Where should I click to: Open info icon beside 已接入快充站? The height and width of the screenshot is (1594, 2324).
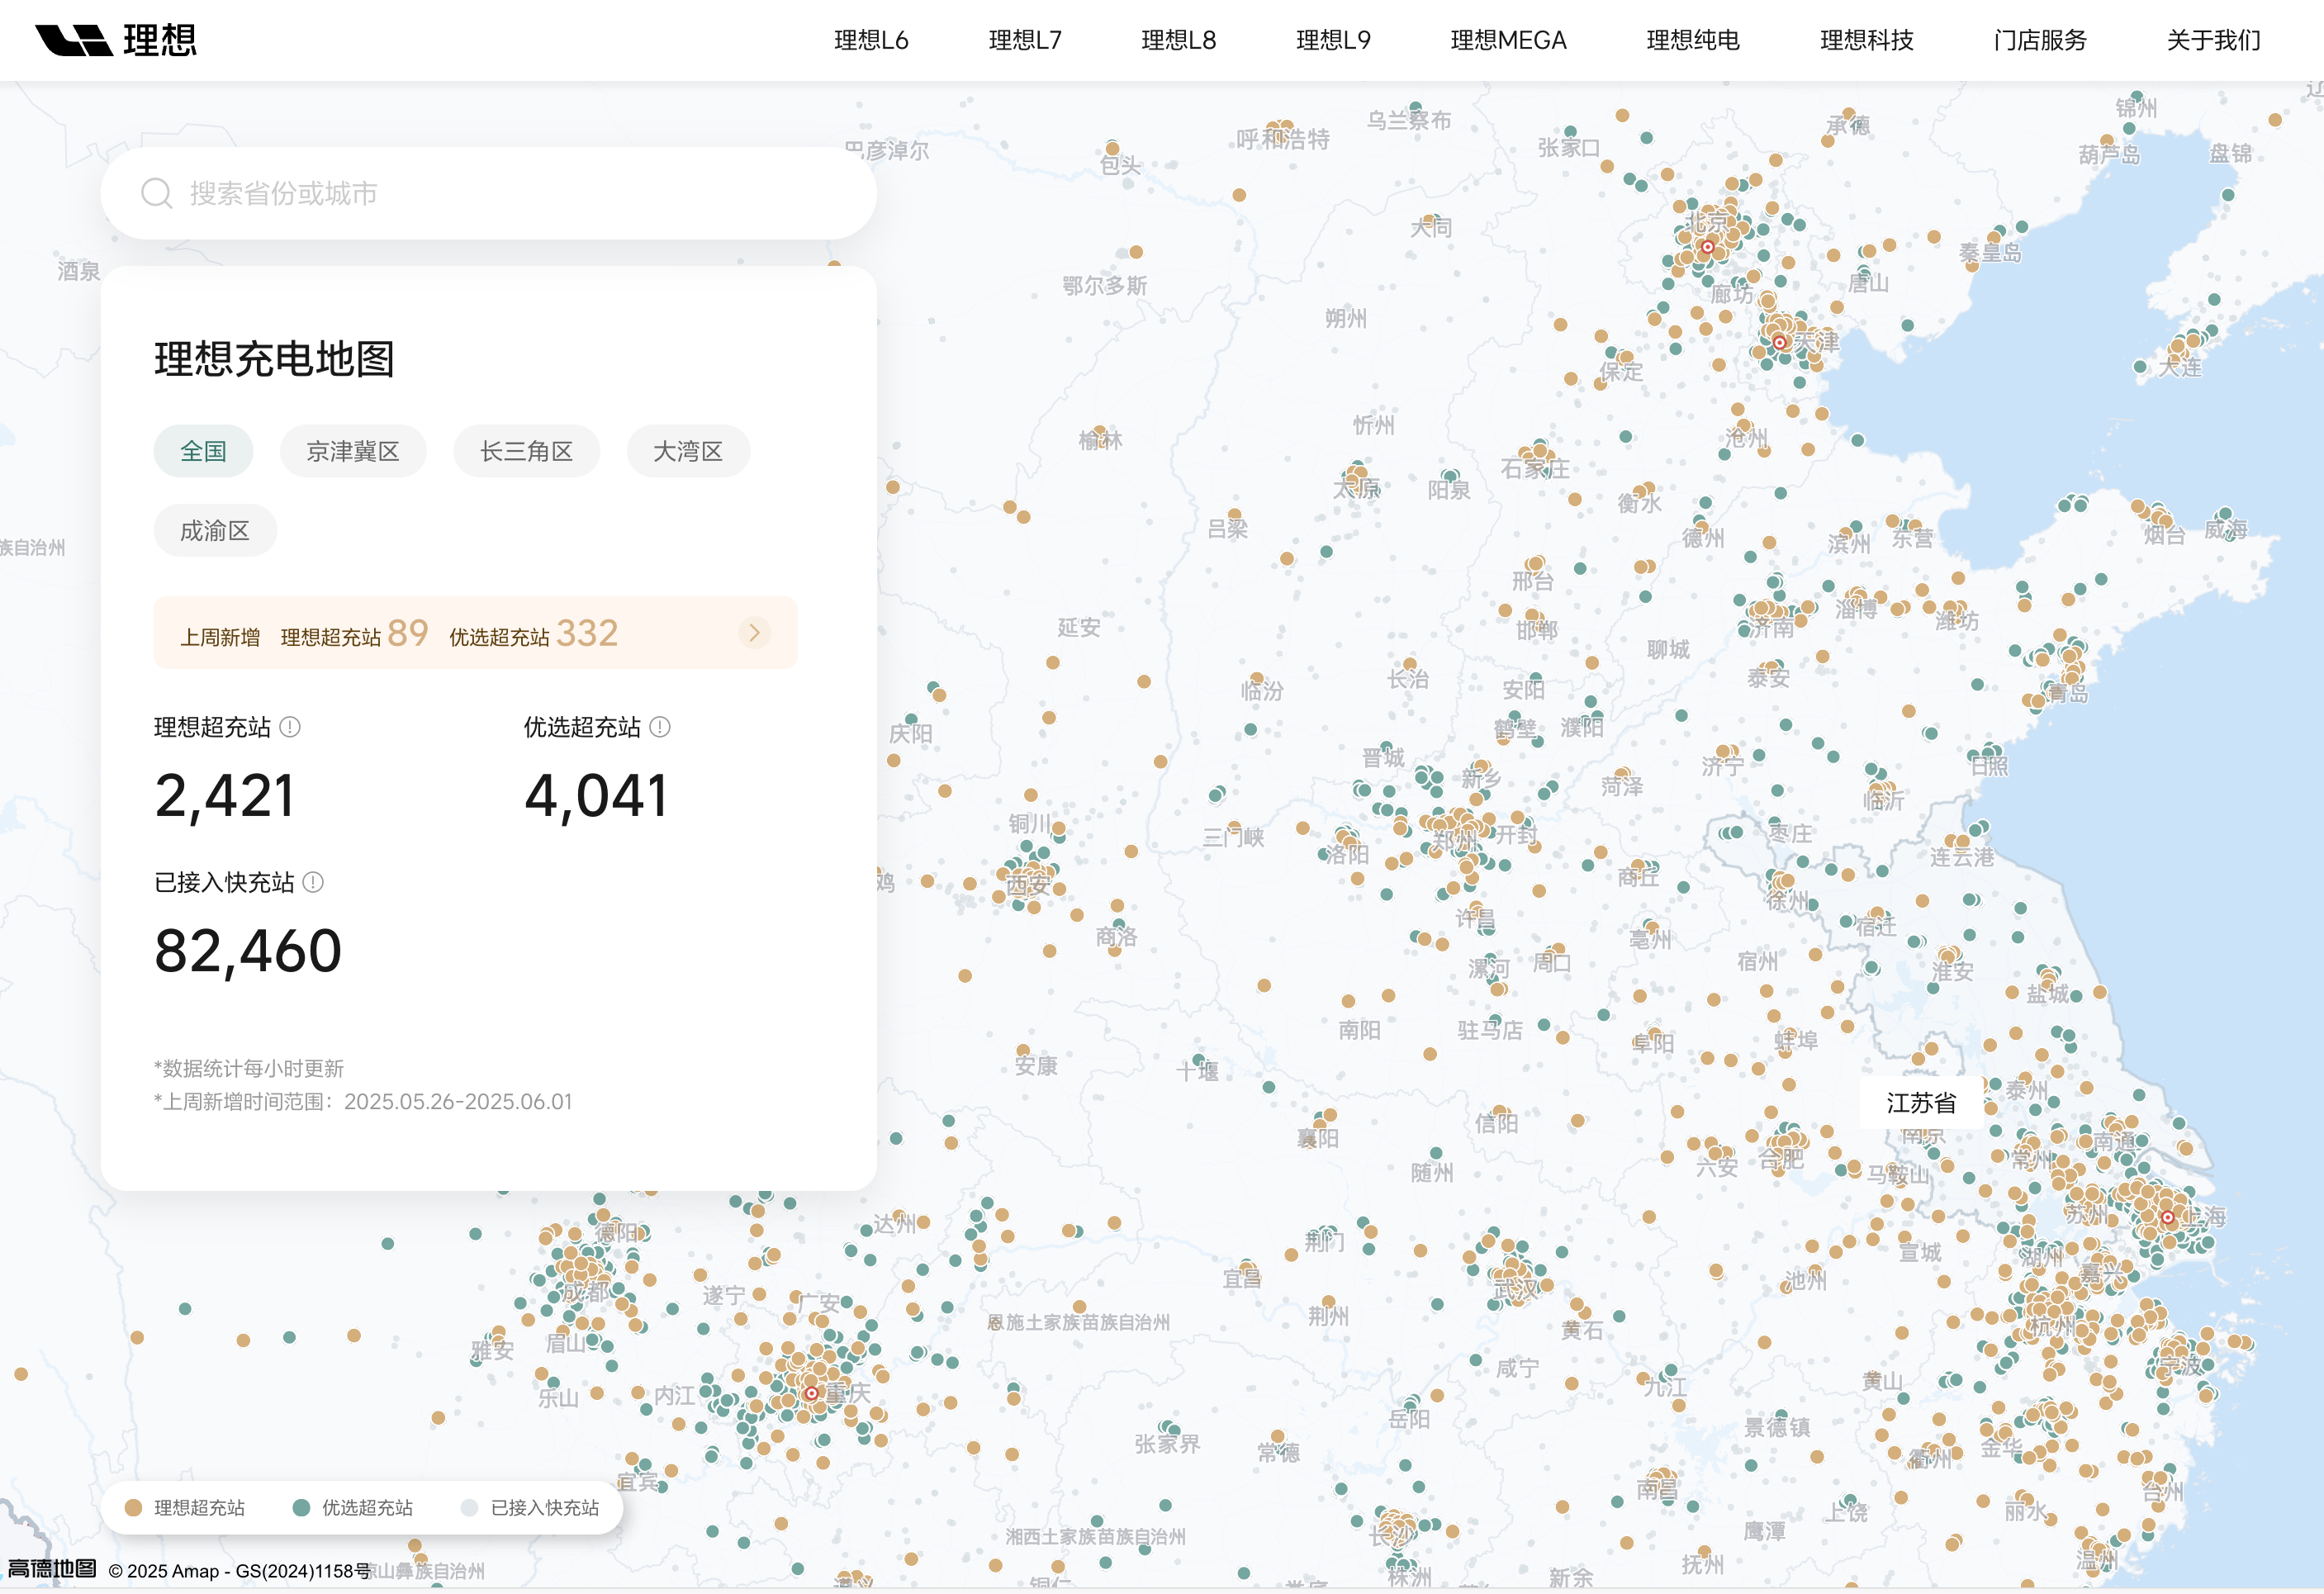point(313,882)
